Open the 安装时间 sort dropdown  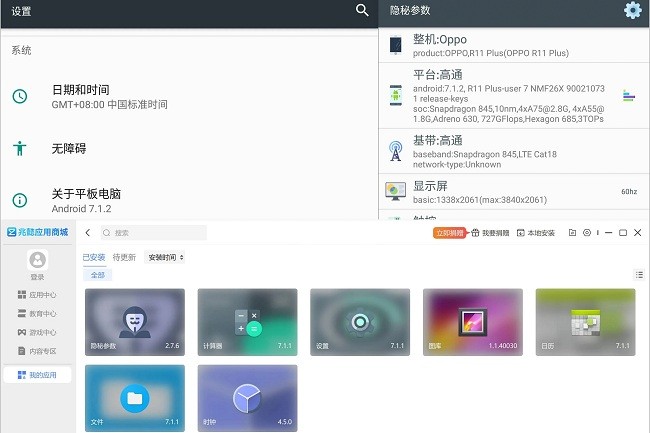(166, 257)
